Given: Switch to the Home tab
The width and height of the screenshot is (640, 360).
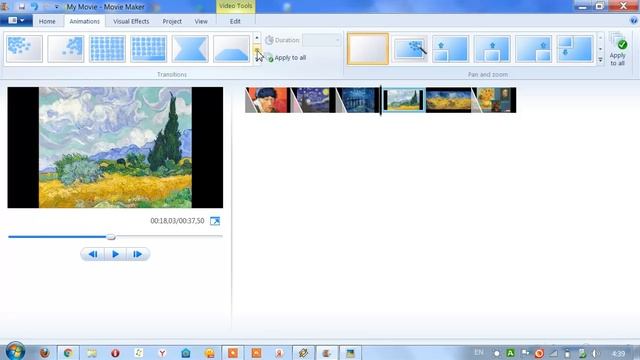Looking at the screenshot, I should (x=47, y=21).
